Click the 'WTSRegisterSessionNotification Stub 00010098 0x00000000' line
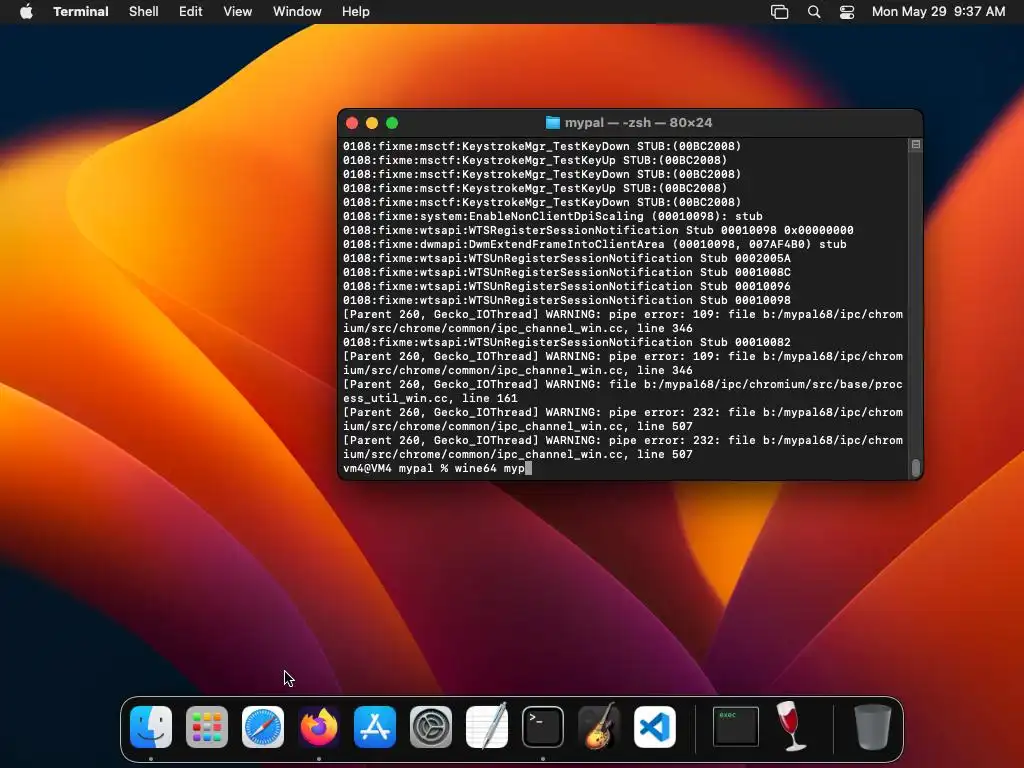Viewport: 1024px width, 768px height. (x=598, y=231)
